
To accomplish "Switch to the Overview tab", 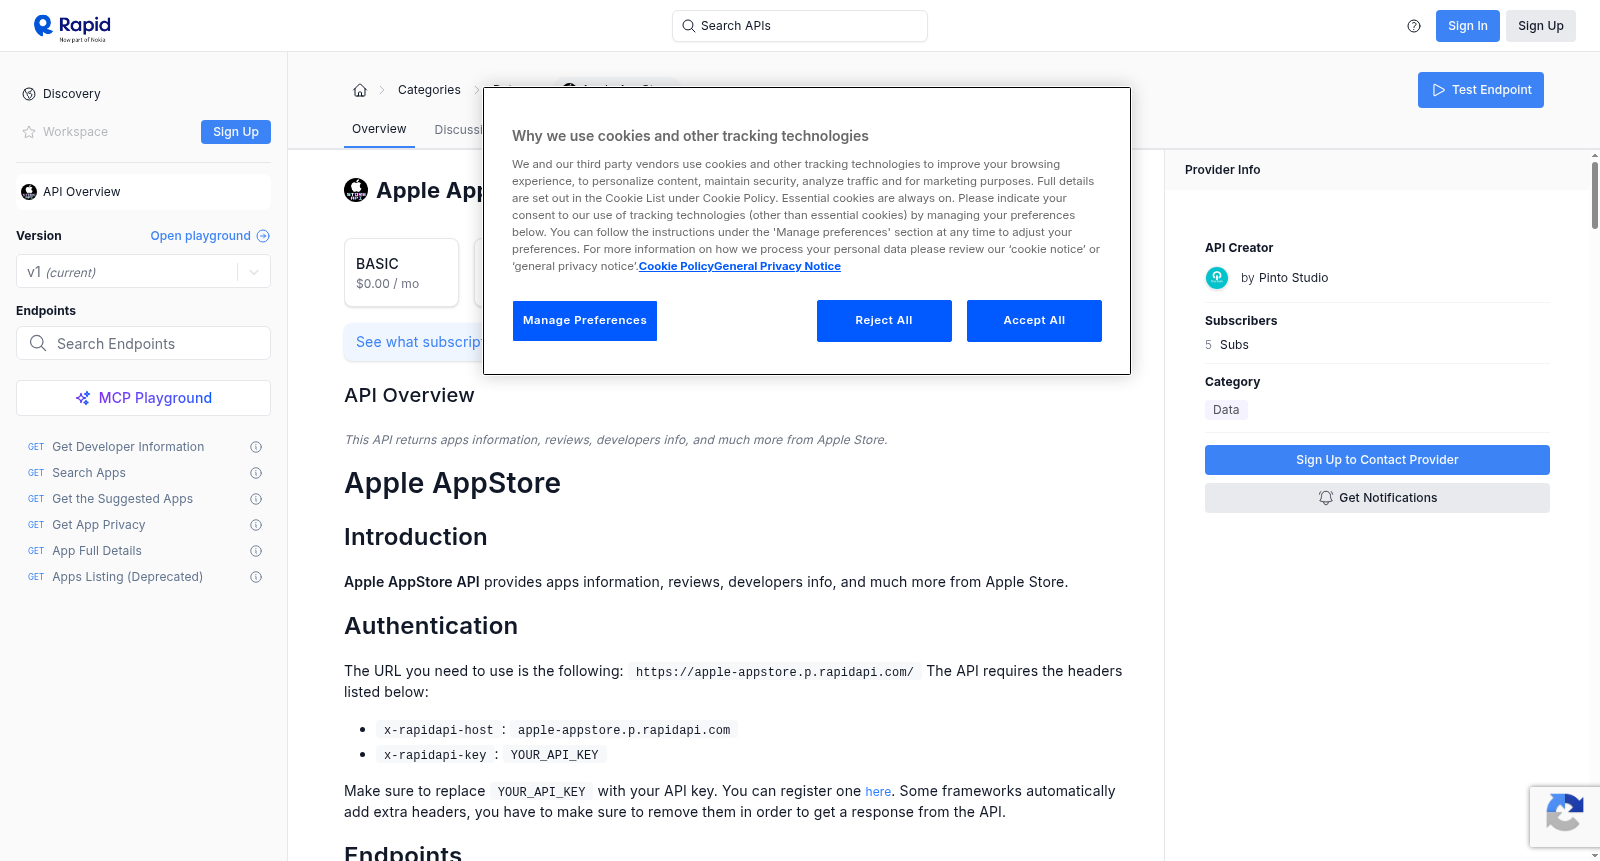I will point(379,129).
